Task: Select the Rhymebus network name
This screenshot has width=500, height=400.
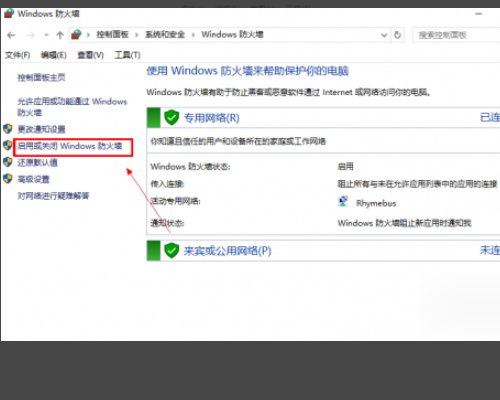Action: point(376,203)
